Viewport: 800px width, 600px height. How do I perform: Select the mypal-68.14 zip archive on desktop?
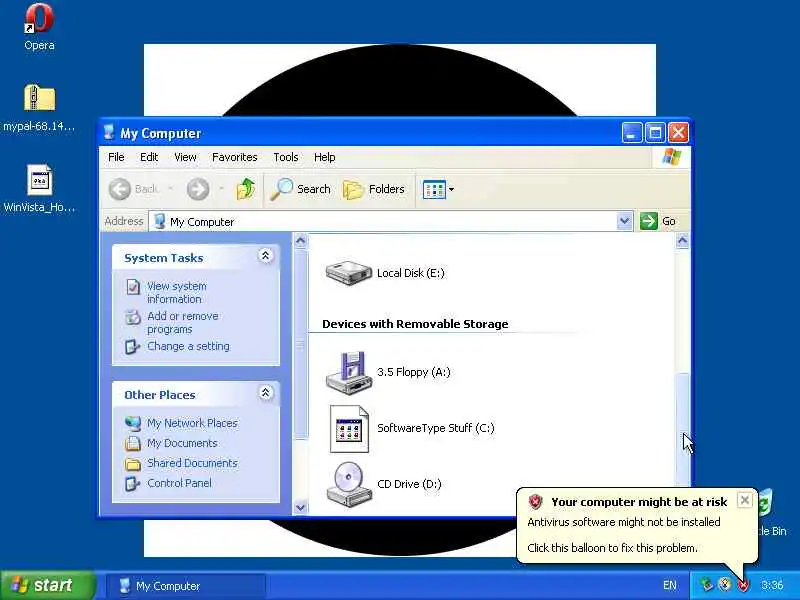point(39,108)
